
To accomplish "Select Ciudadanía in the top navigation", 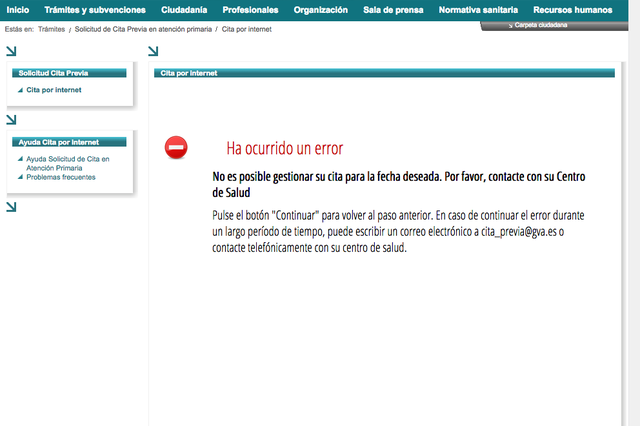I will point(184,10).
